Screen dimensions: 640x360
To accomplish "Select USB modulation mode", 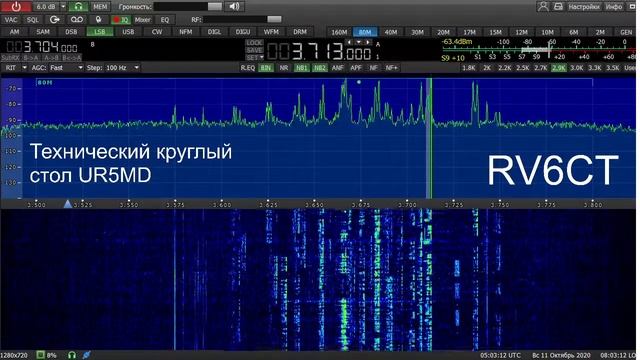I will pyautogui.click(x=128, y=32).
